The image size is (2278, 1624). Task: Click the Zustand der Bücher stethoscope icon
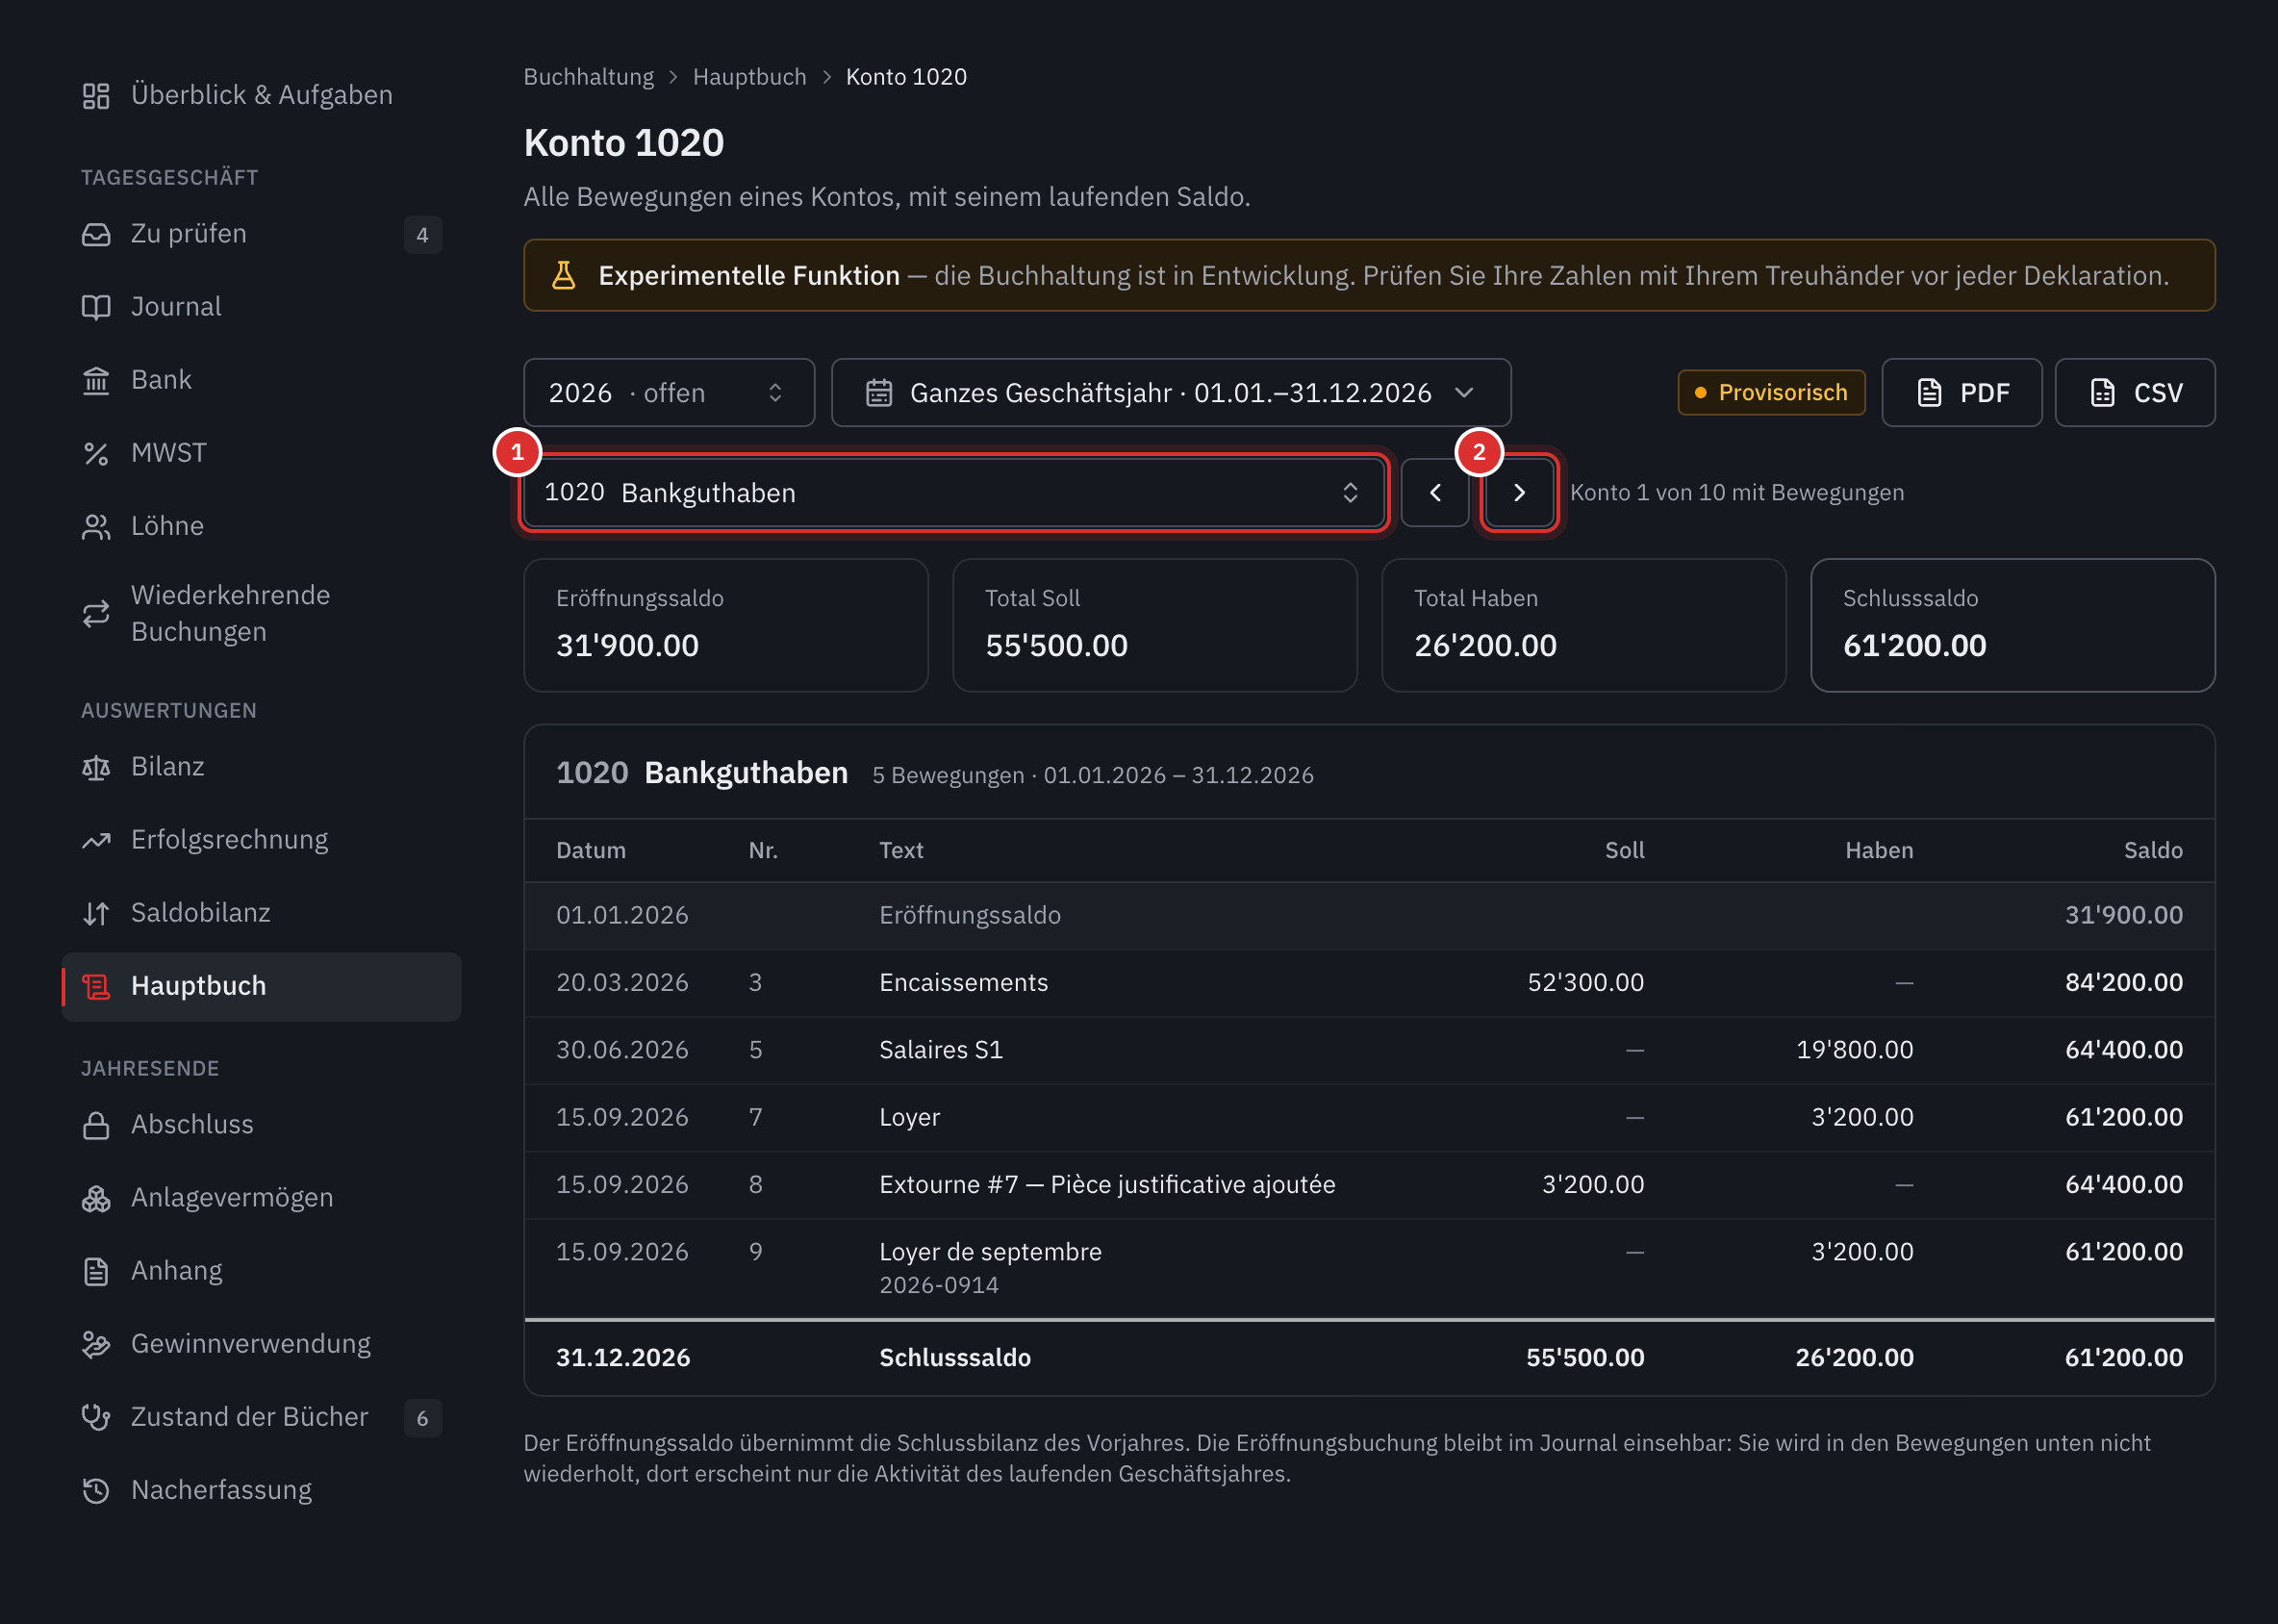pyautogui.click(x=96, y=1417)
